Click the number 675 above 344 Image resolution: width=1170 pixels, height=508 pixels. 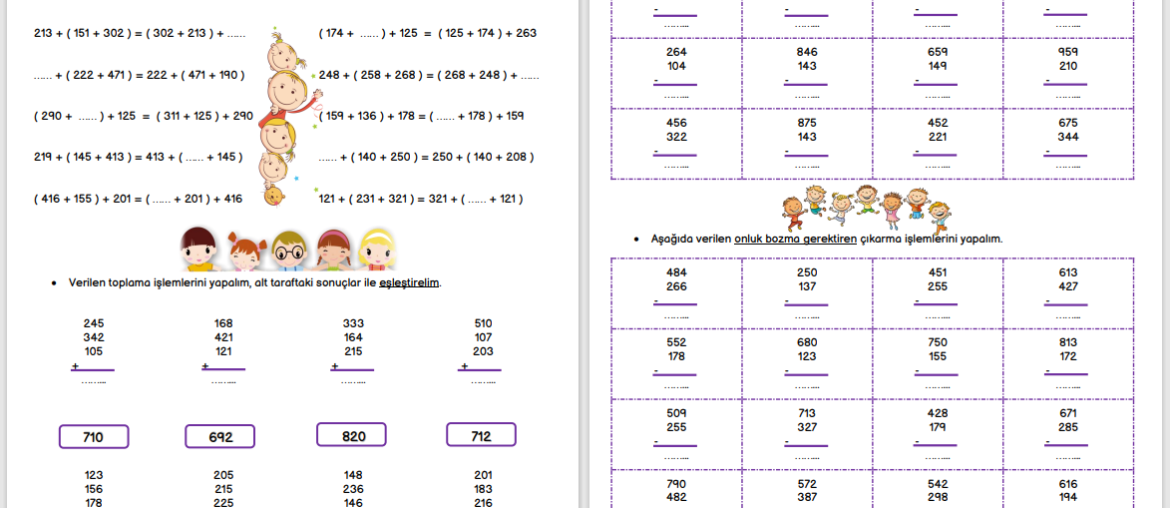point(1068,123)
